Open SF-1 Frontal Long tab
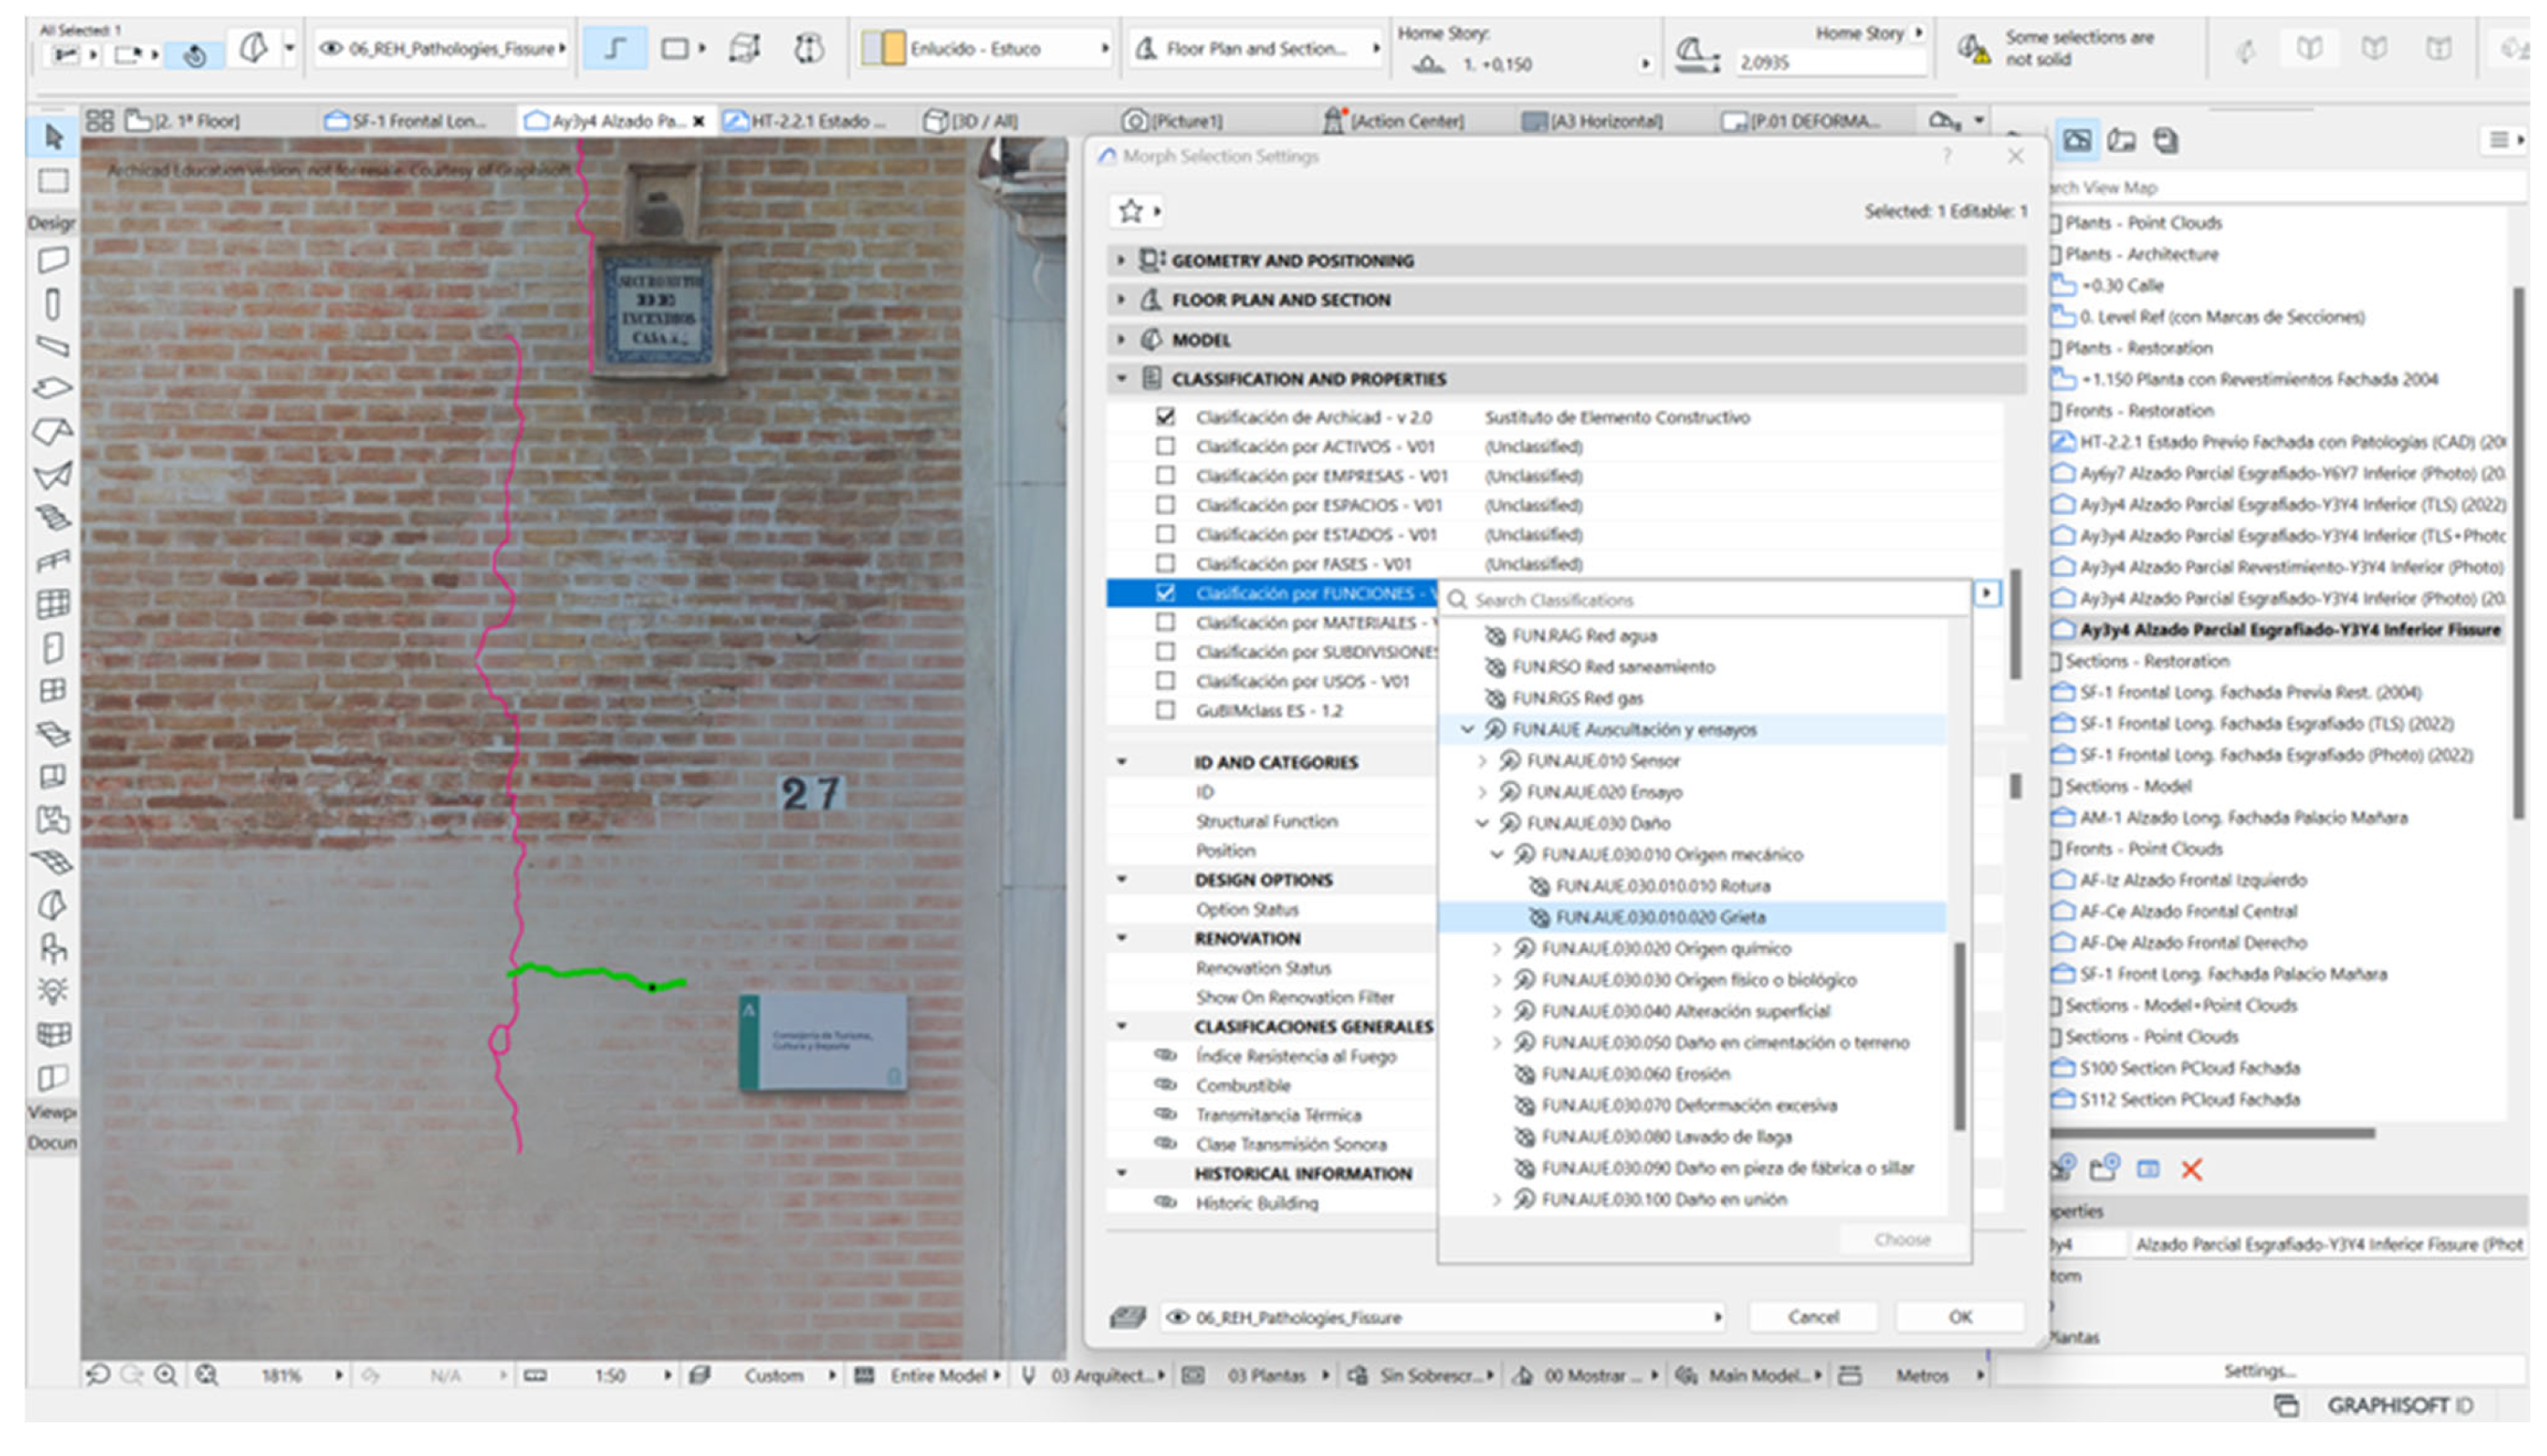 408,121
